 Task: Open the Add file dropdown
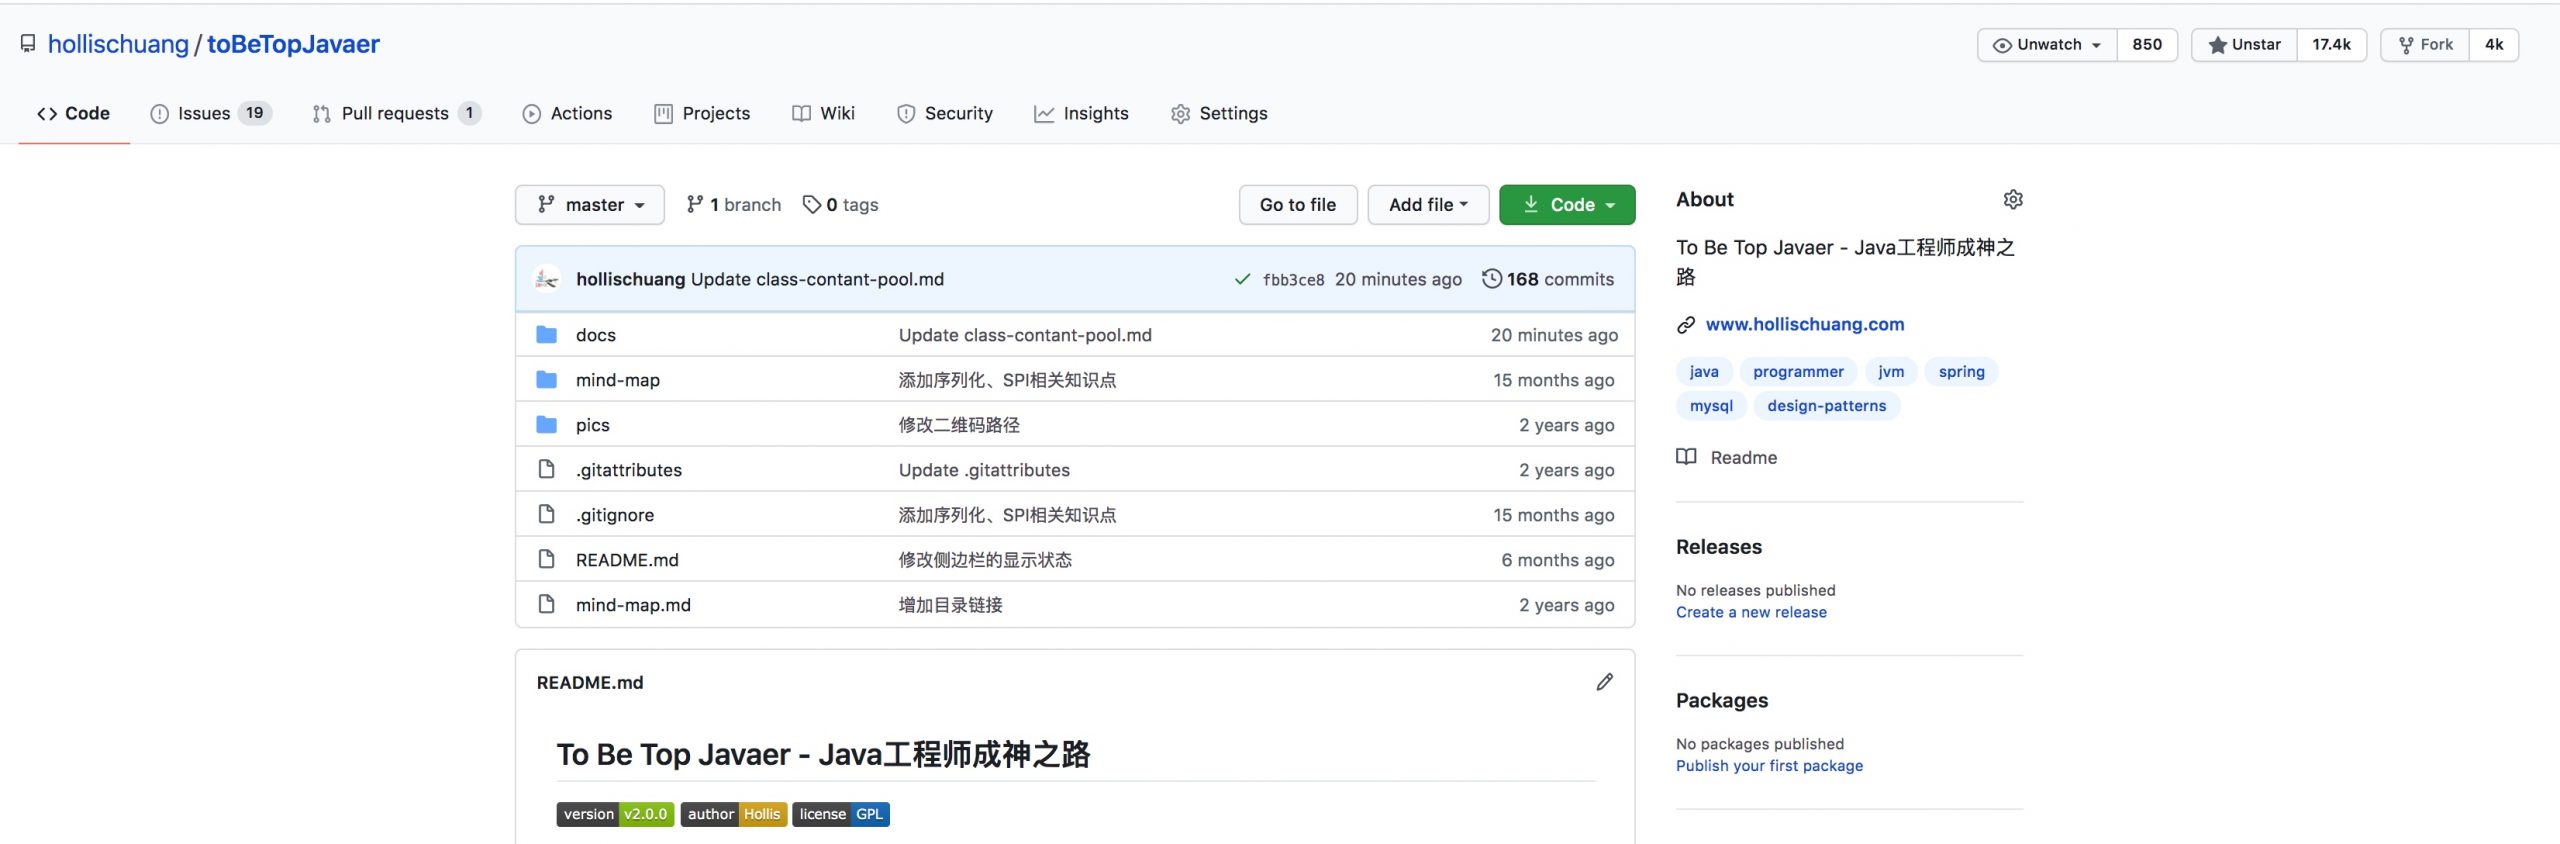pyautogui.click(x=1427, y=205)
